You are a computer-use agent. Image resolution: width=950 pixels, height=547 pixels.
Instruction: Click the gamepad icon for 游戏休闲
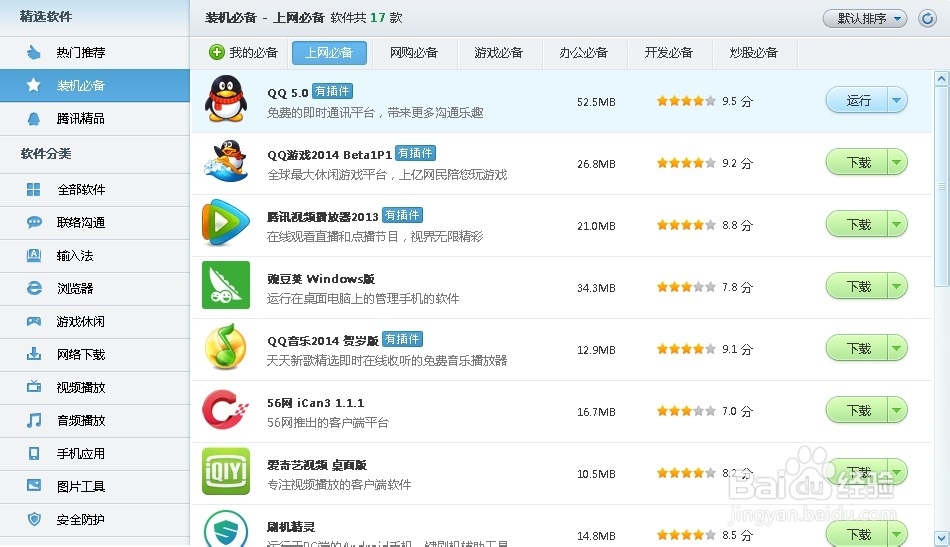pos(34,321)
